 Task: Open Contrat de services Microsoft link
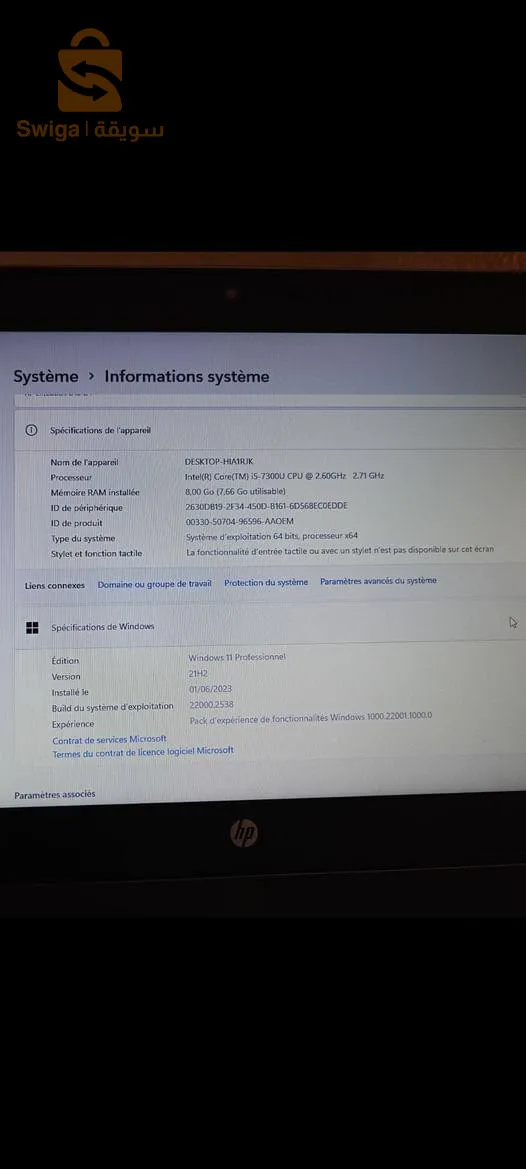[110, 740]
